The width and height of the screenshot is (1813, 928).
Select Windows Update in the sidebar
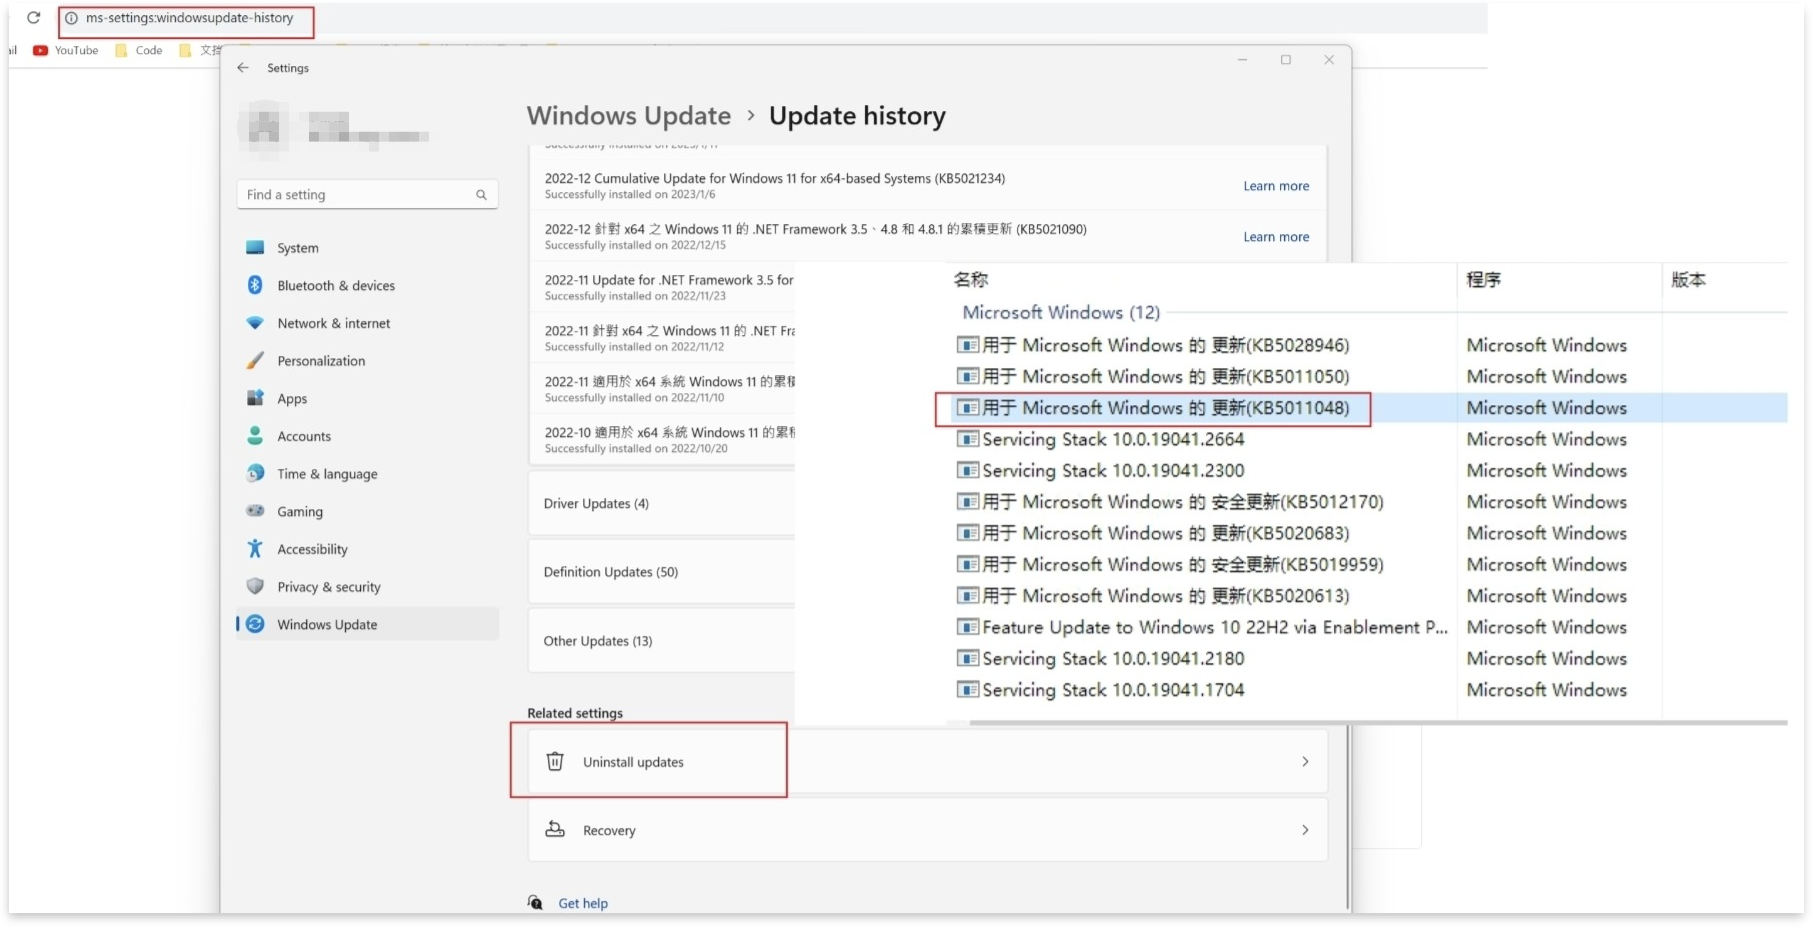(326, 624)
